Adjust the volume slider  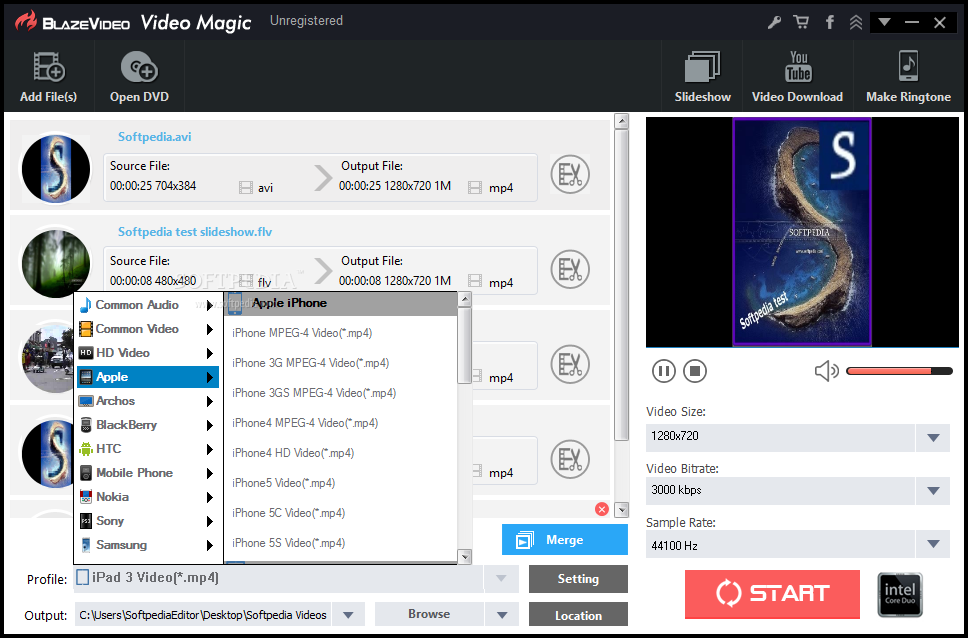pyautogui.click(x=899, y=371)
